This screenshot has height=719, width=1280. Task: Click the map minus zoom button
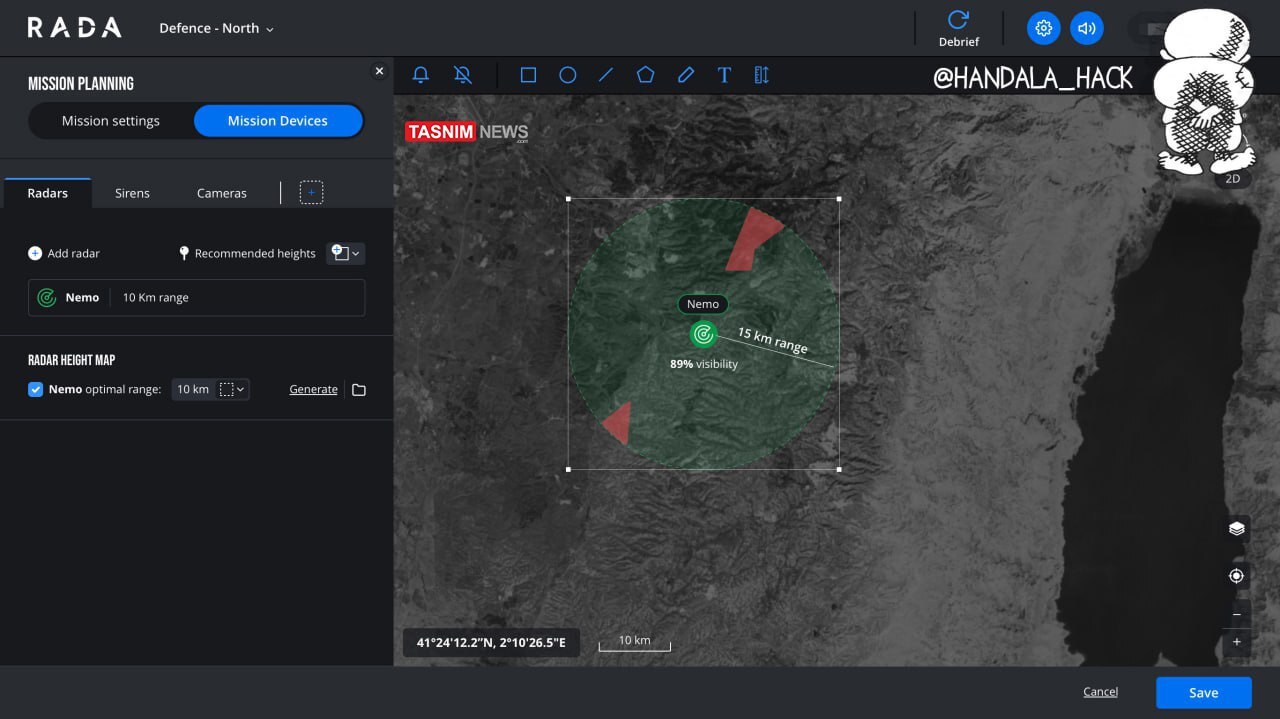pos(1237,614)
